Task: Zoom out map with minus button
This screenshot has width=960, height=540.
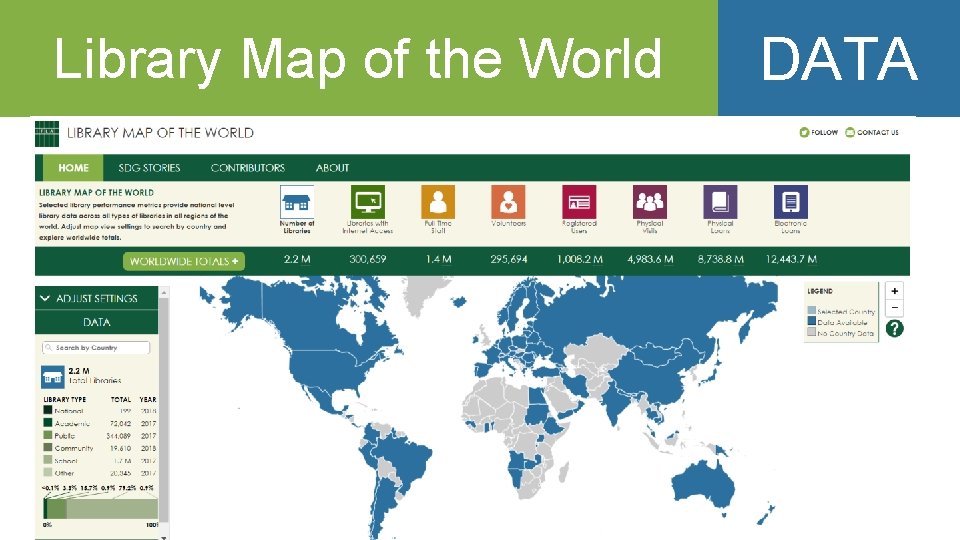Action: pyautogui.click(x=894, y=308)
